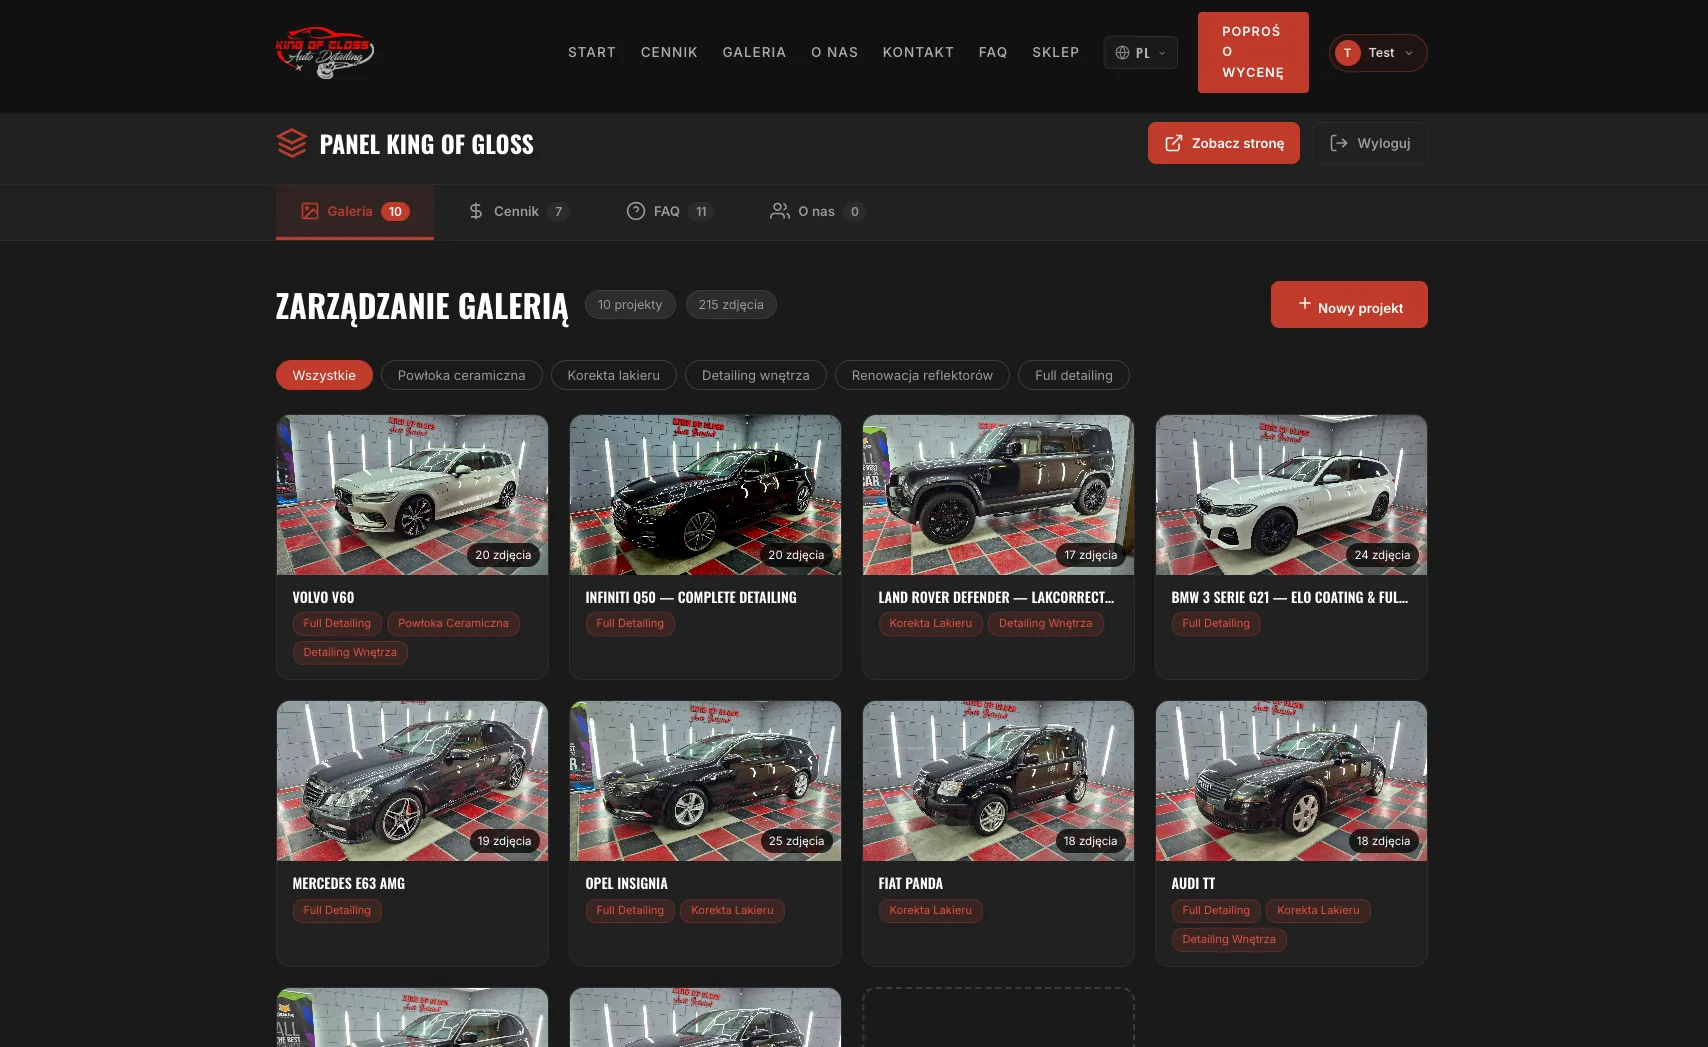Viewport: 1708px width, 1047px height.
Task: Open the PL language dropdown
Action: [1140, 53]
